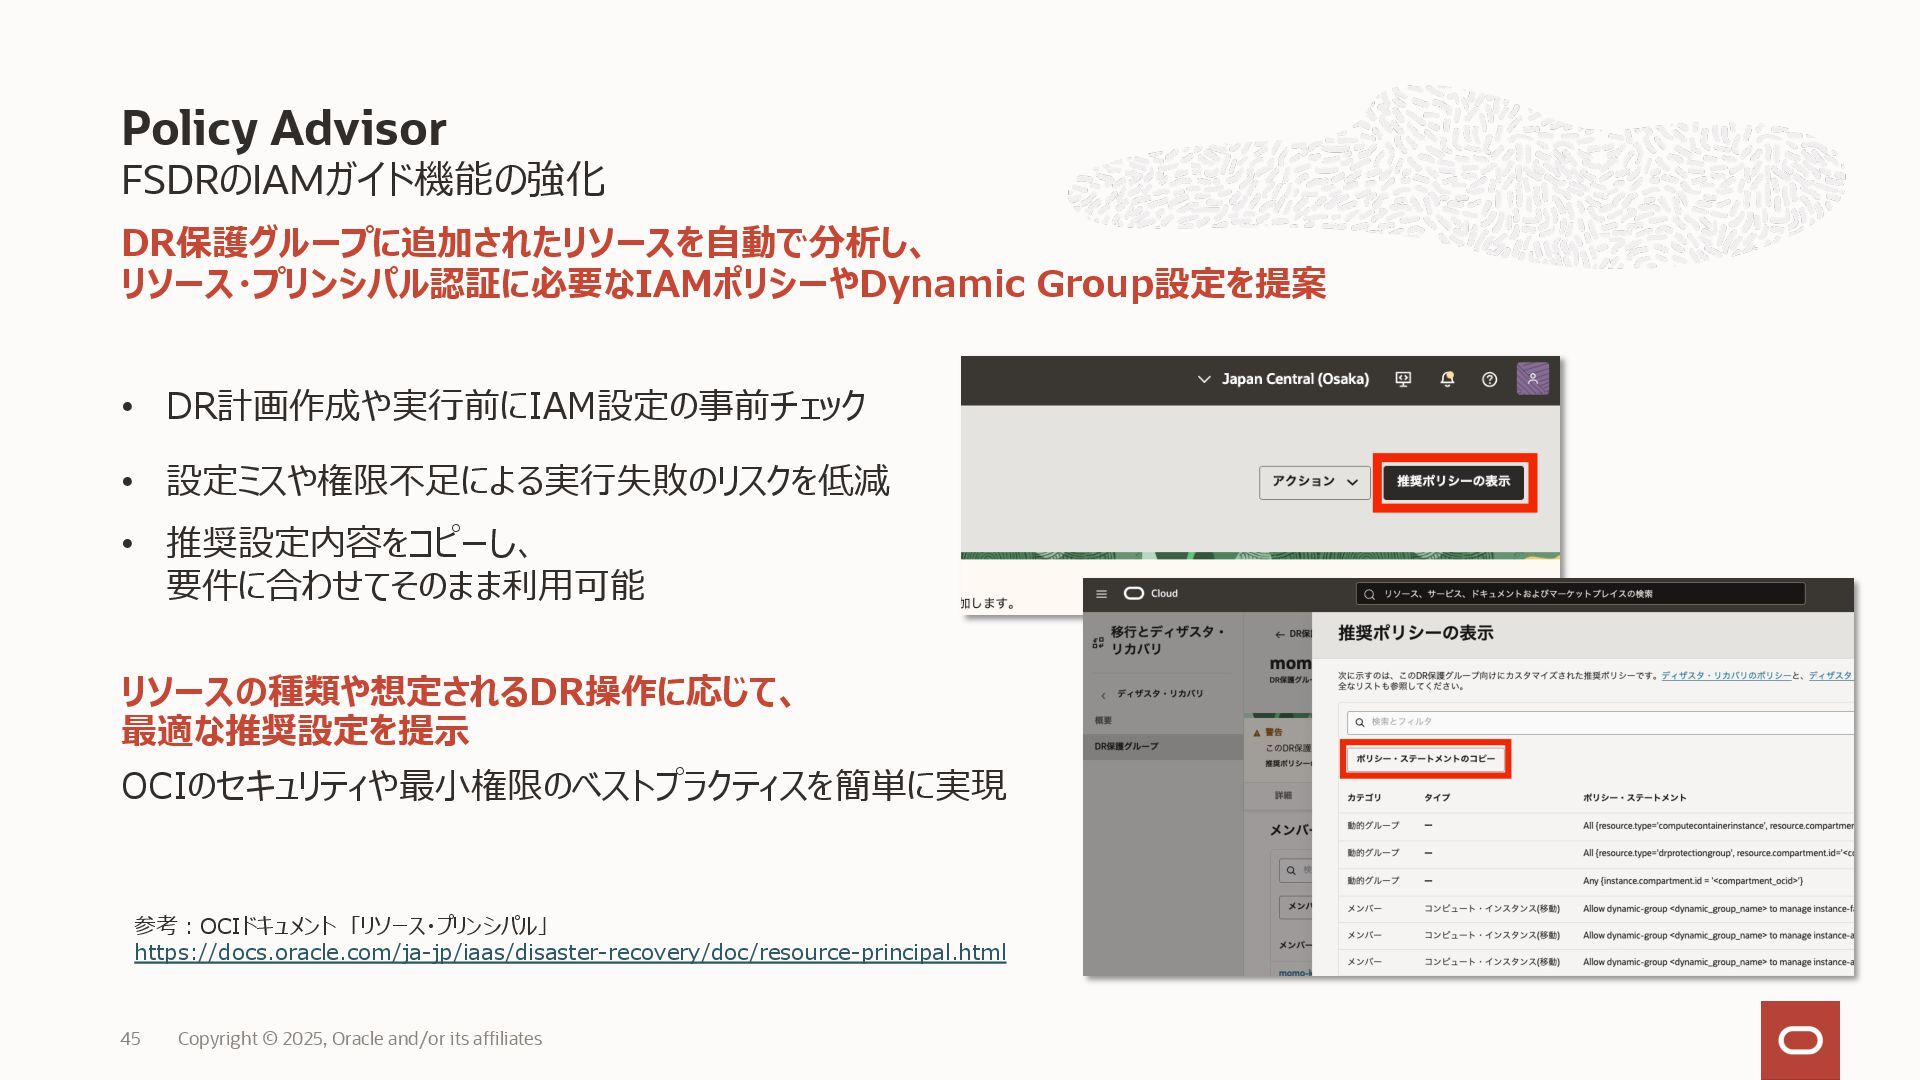This screenshot has height=1080, width=1920.
Task: Open the hamburger navigation menu icon
Action: coord(1101,594)
